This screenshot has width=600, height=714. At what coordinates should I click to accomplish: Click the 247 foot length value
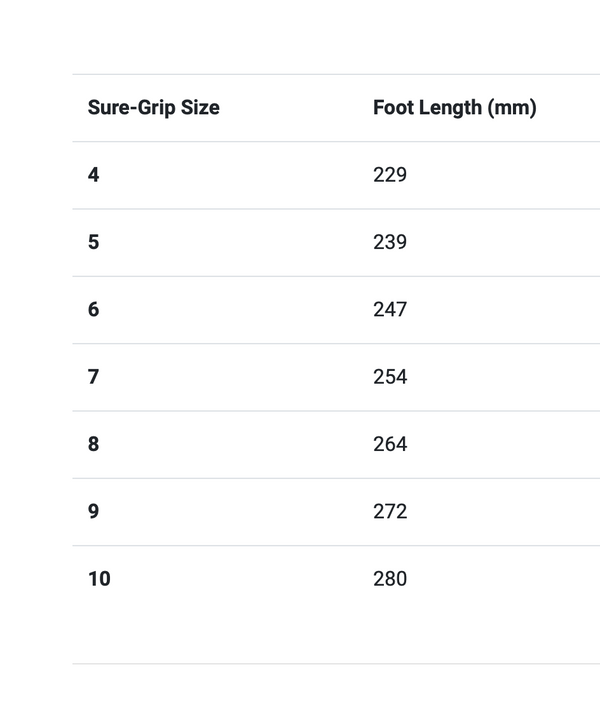[390, 309]
